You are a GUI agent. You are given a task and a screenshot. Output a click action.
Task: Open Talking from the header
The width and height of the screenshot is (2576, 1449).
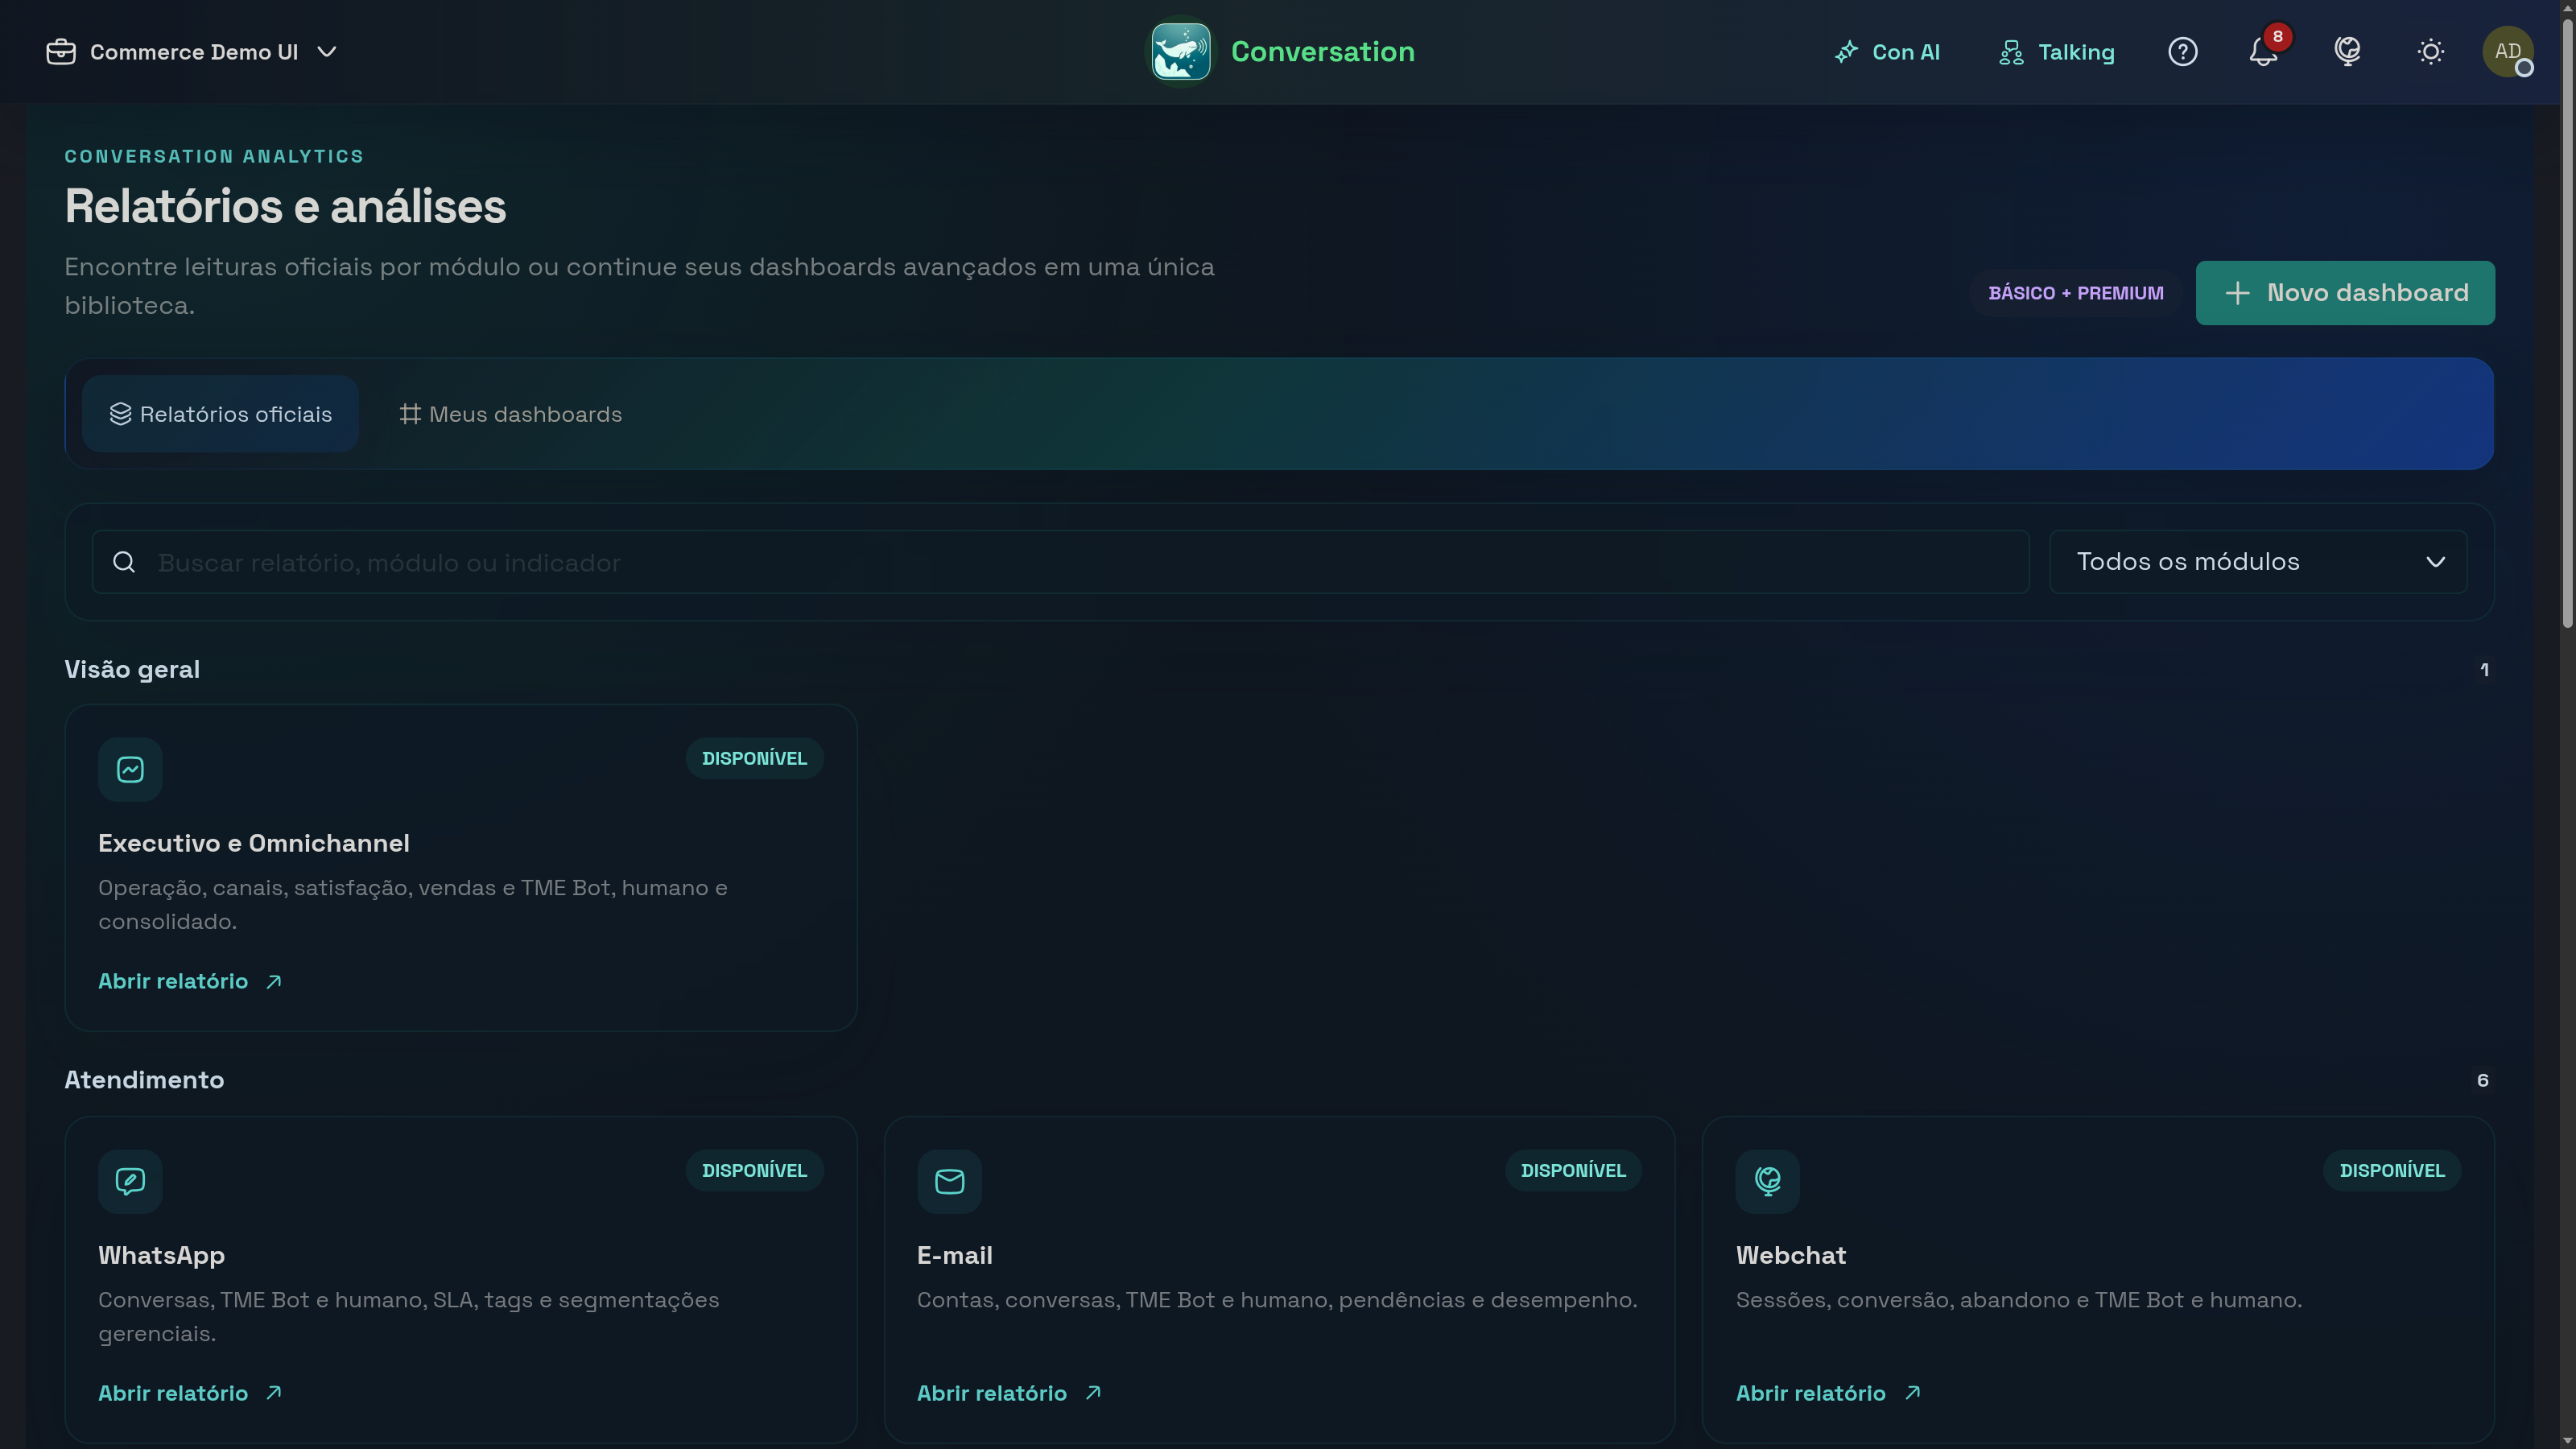click(x=2056, y=52)
